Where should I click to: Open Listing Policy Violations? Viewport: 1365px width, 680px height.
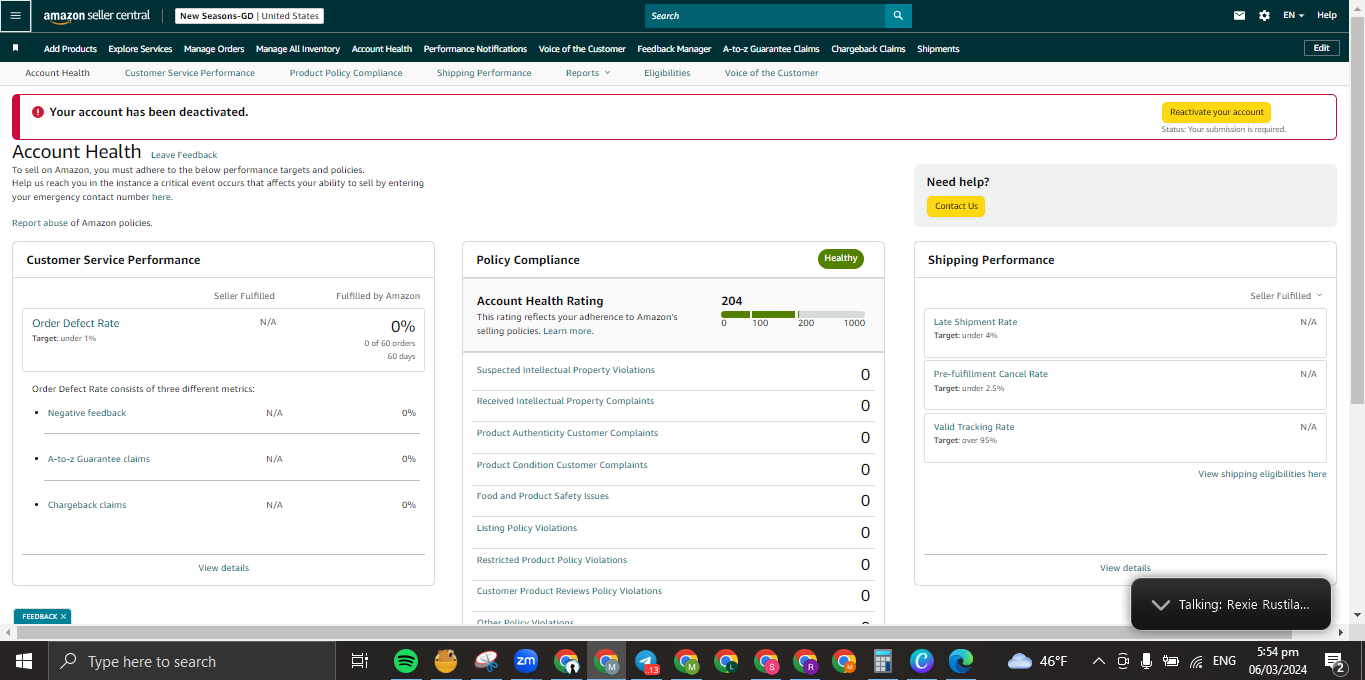coord(527,528)
